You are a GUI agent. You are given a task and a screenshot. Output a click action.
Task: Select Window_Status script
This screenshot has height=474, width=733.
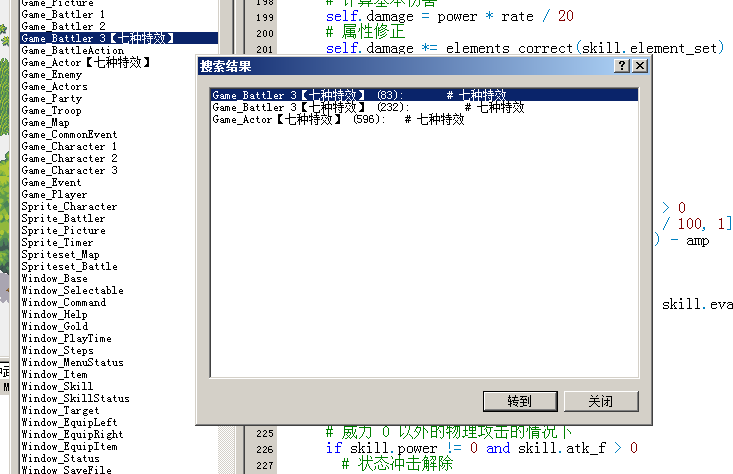click(60, 459)
